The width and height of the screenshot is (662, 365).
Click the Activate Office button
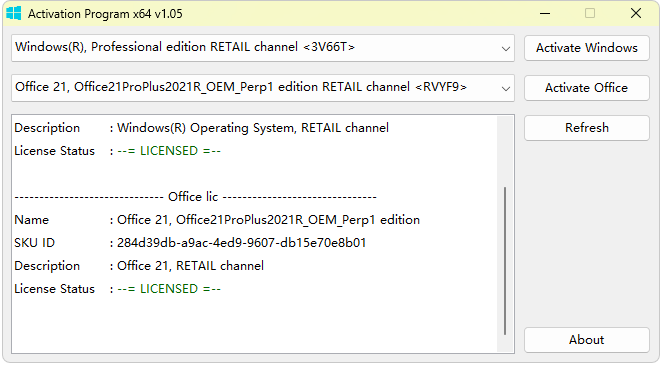coord(586,88)
